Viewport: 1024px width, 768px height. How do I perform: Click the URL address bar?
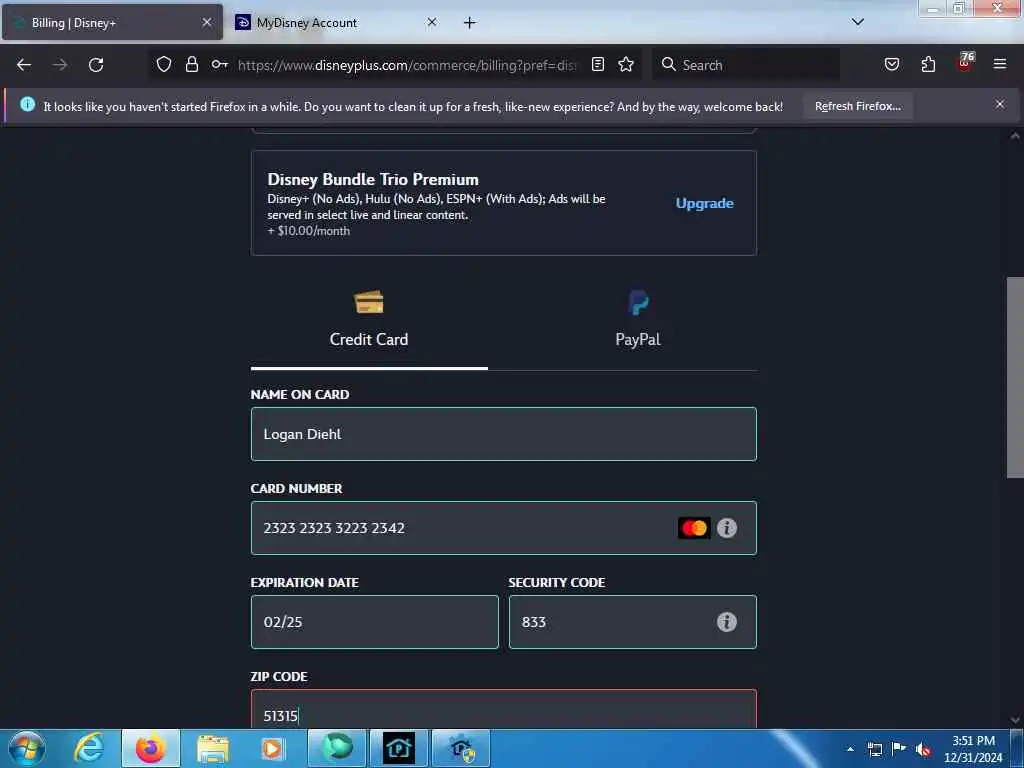tap(408, 65)
